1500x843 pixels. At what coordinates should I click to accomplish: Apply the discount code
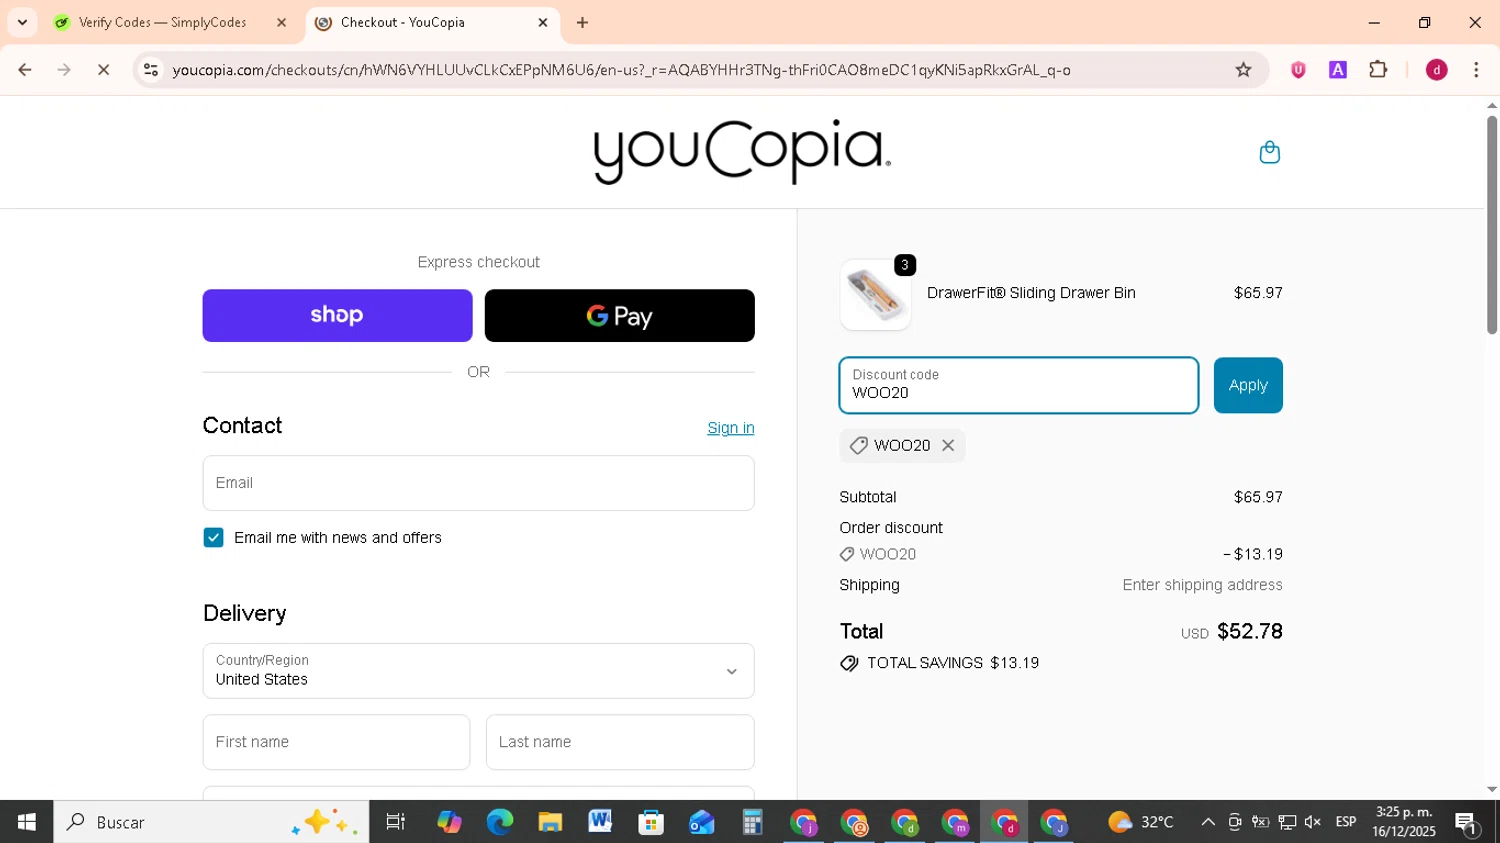coord(1248,385)
